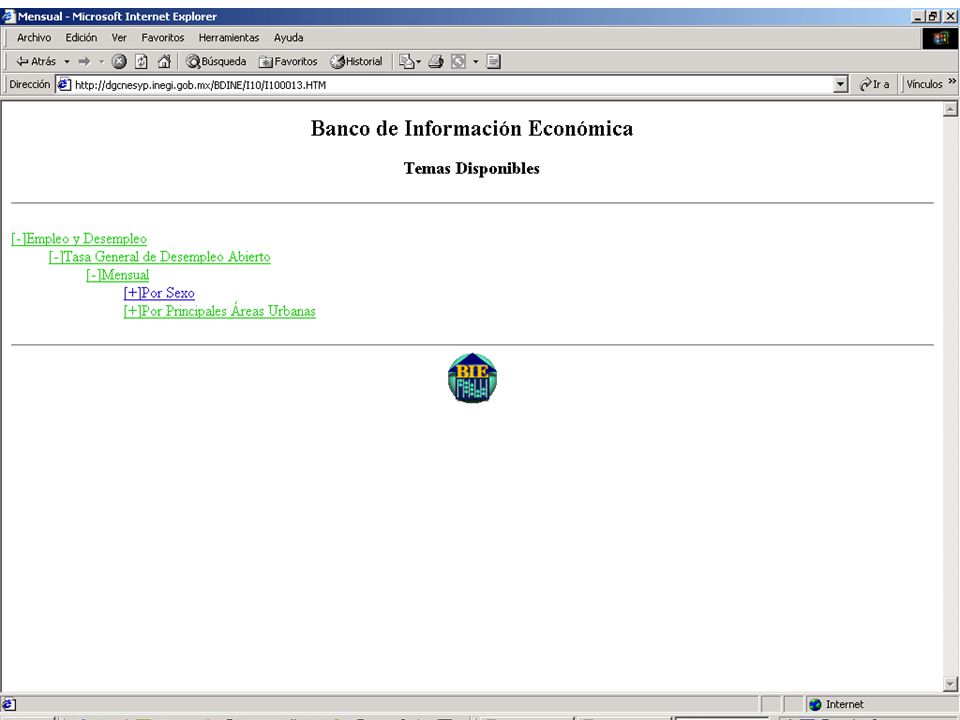Screen dimensions: 960x720
Task: Open the Atrás history dropdown arrow
Action: (67, 61)
